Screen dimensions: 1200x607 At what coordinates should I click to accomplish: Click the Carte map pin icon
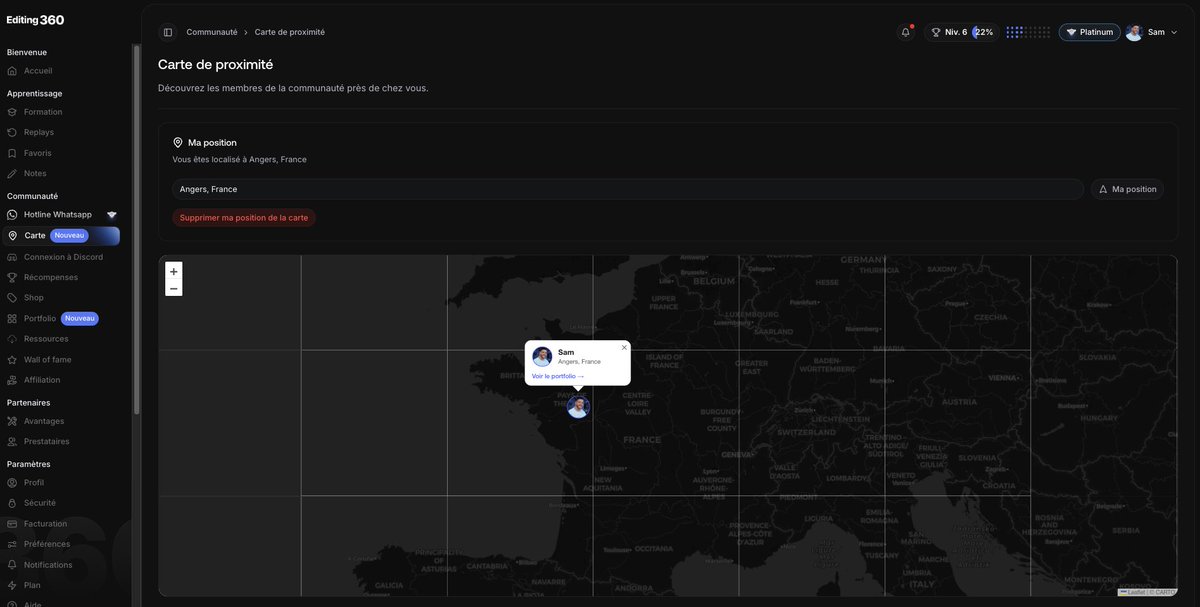[12, 236]
